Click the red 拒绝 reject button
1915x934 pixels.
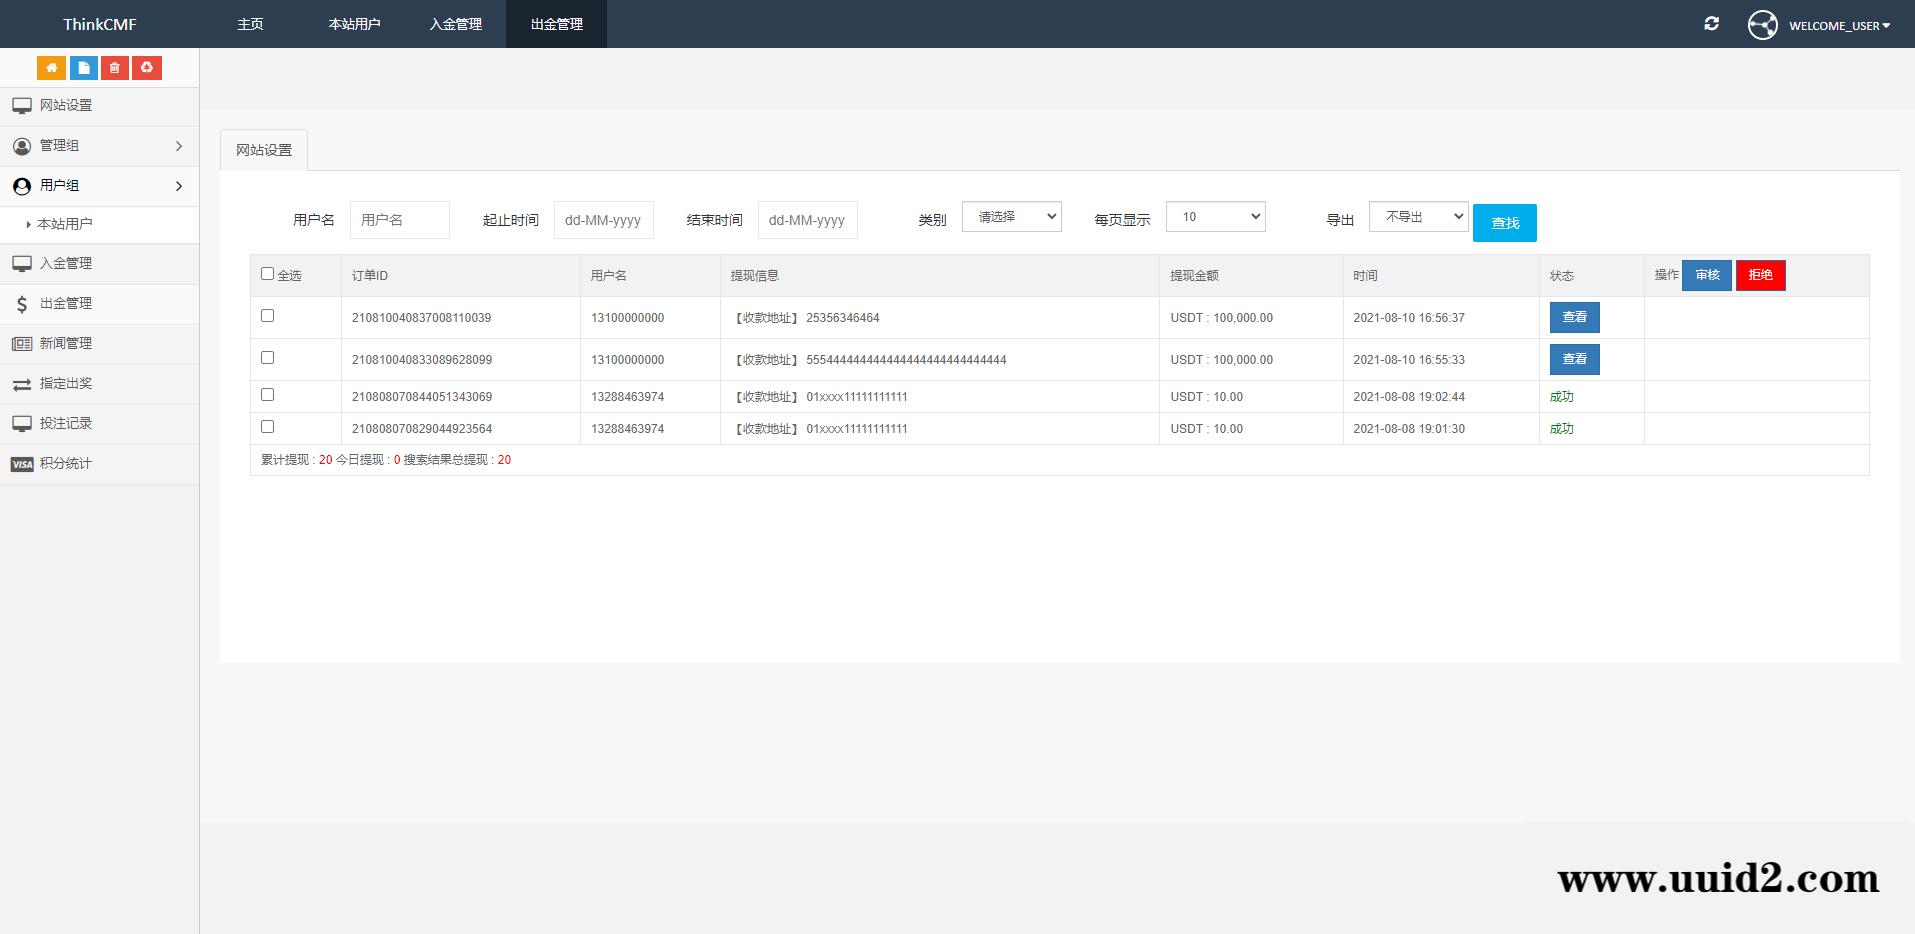[x=1760, y=275]
